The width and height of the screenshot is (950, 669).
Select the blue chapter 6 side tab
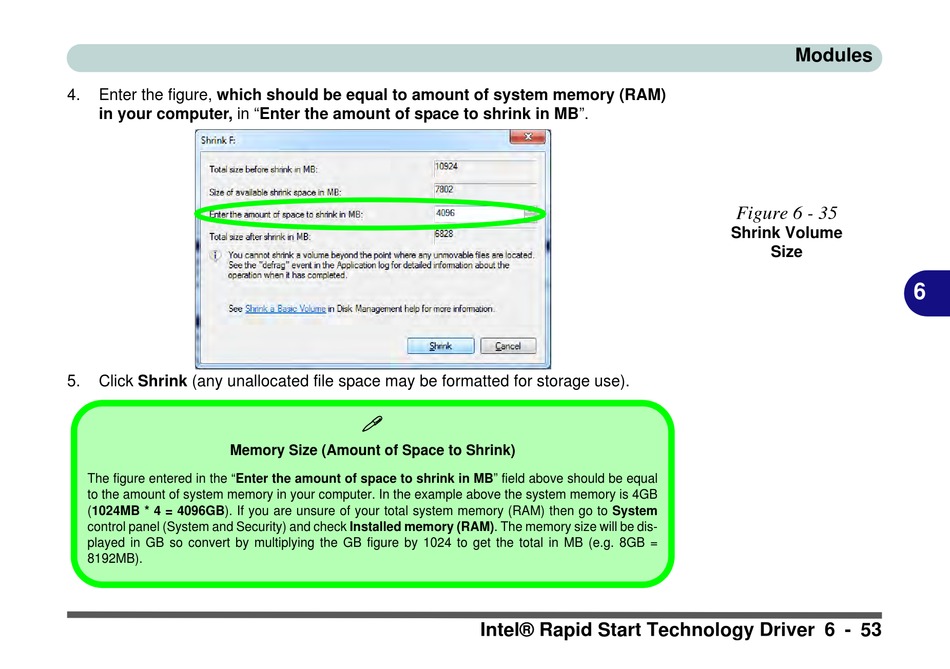tap(927, 293)
